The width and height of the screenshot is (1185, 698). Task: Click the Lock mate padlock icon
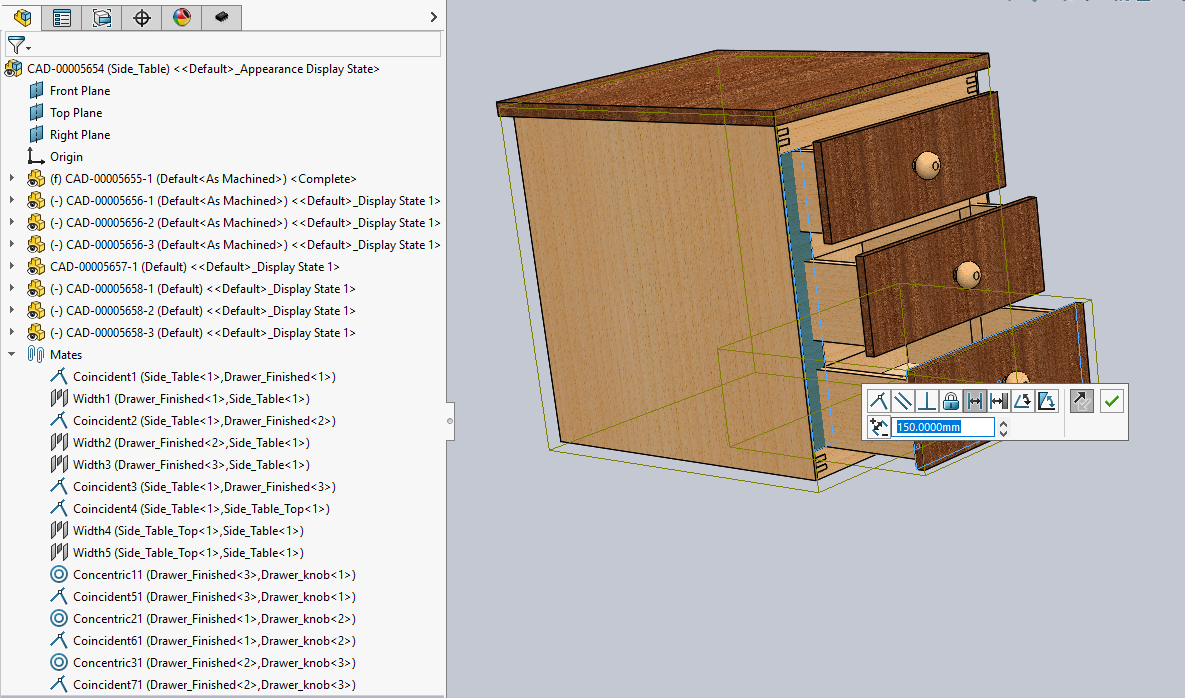(951, 401)
